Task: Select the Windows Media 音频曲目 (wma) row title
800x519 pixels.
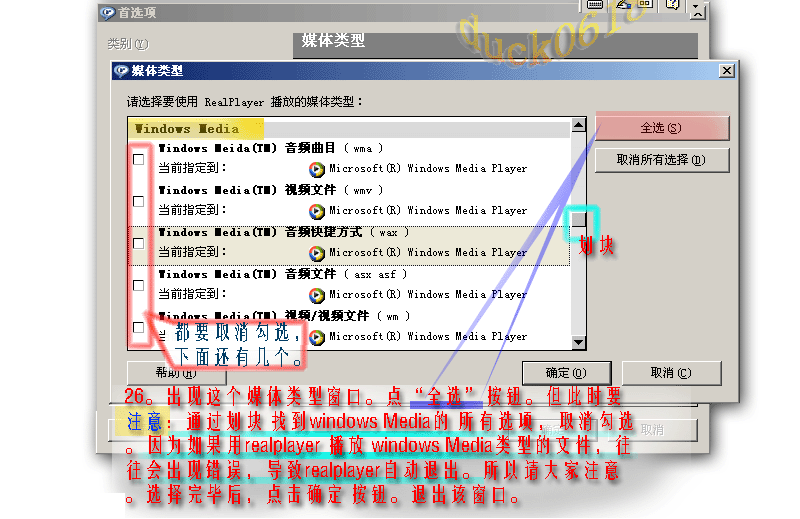Action: 270,149
